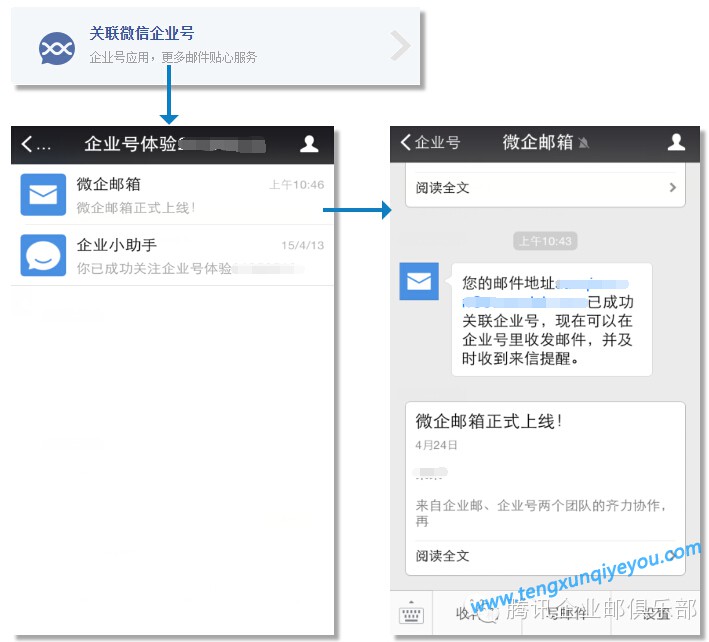Open the 企业小助手 conversation row
The width and height of the screenshot is (709, 642).
(x=172, y=255)
